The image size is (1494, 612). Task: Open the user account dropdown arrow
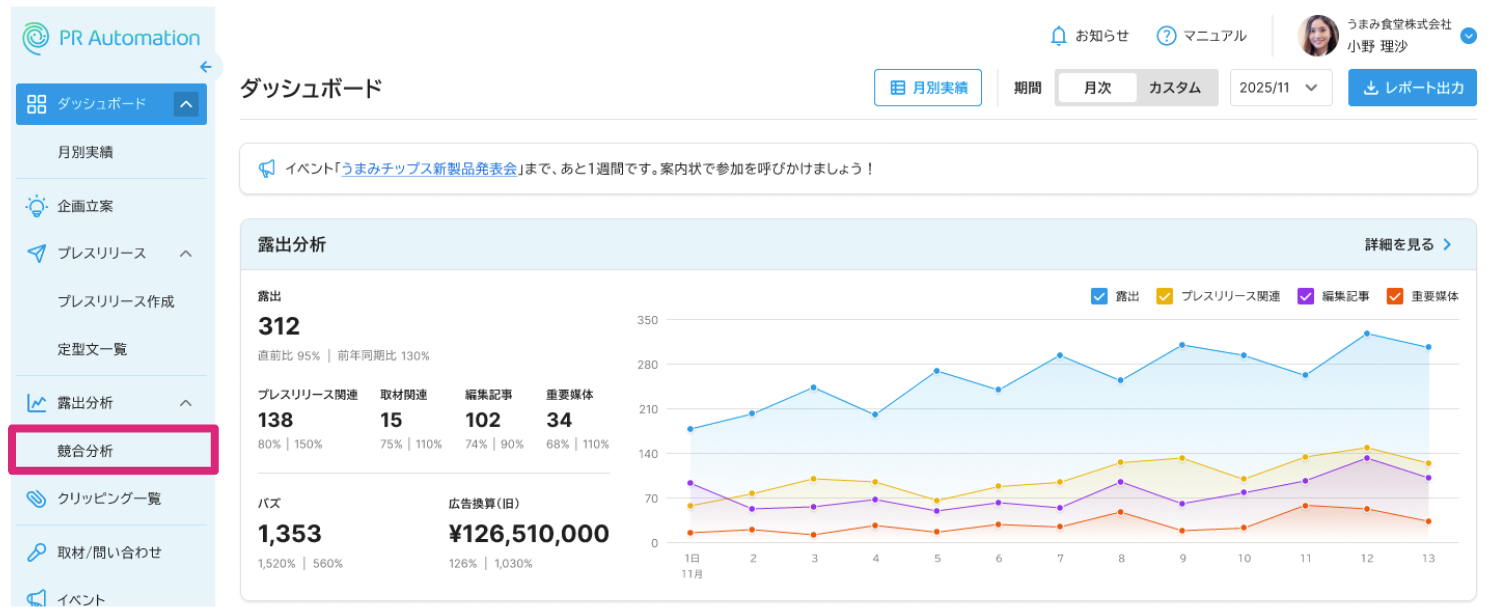pos(1468,36)
